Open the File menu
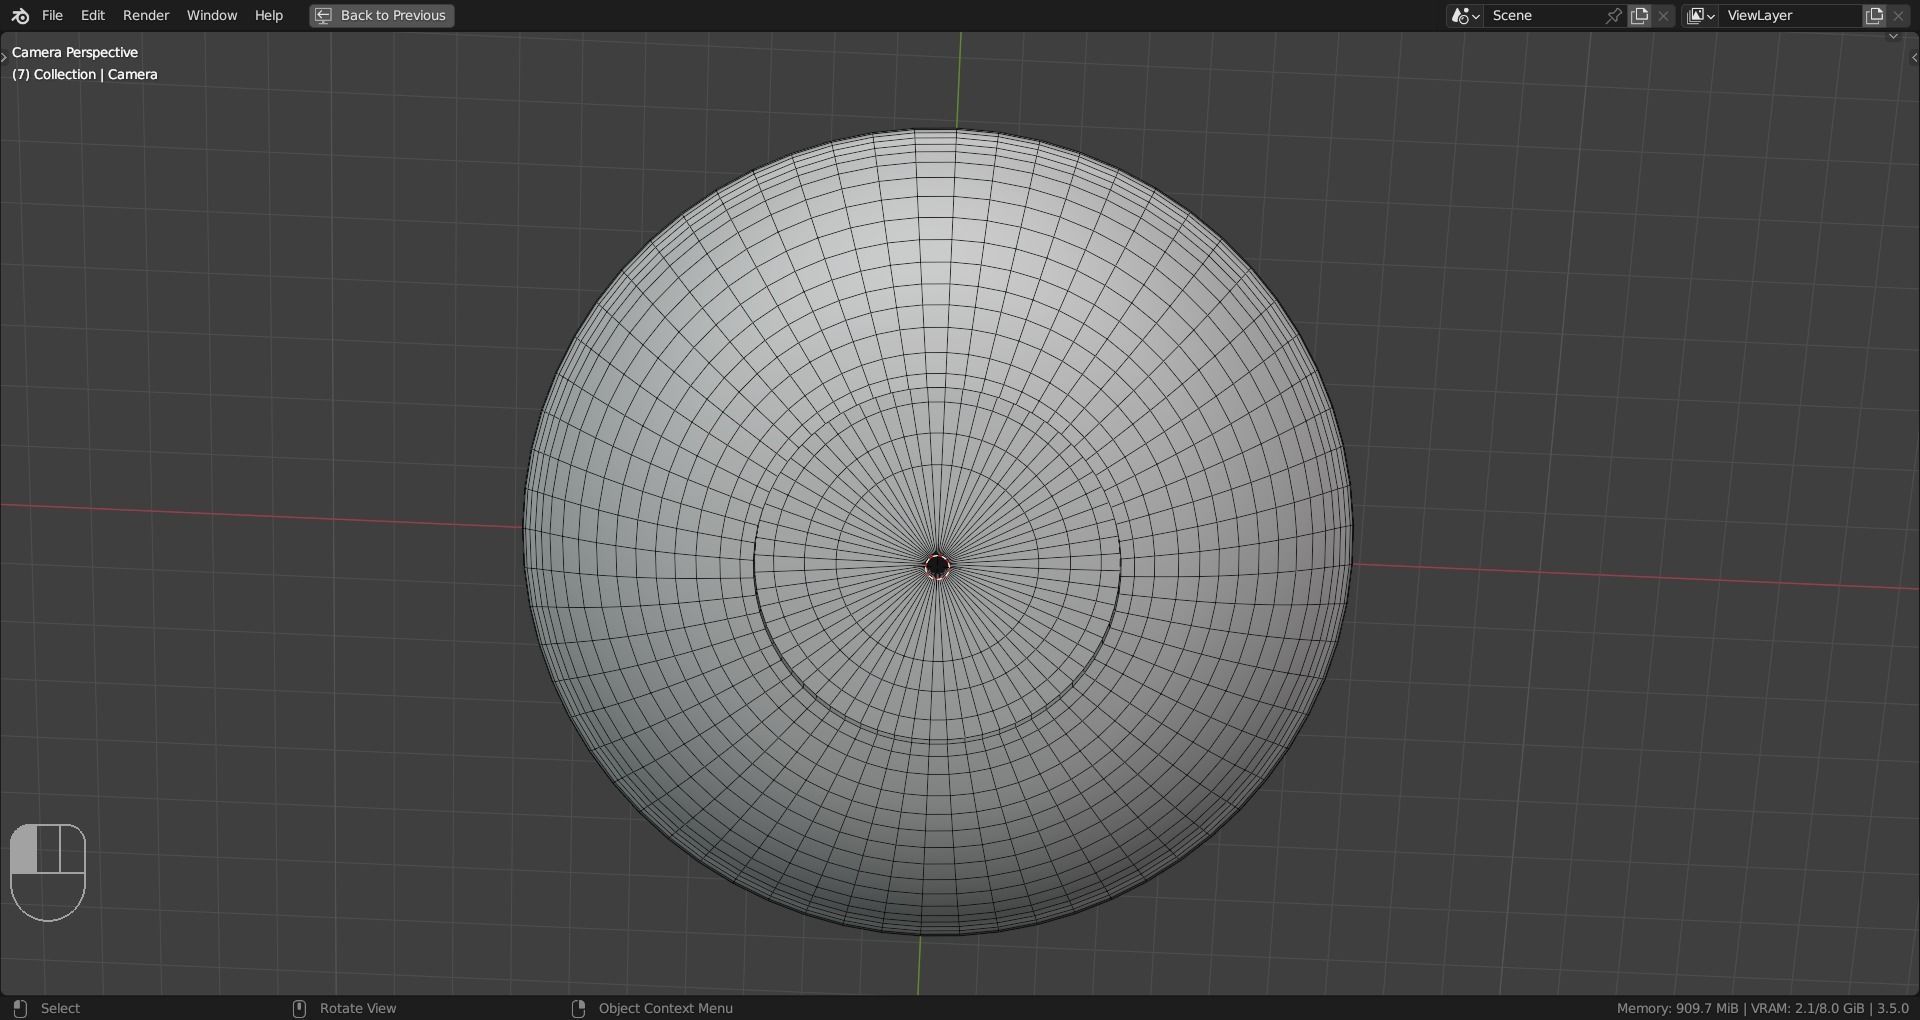 tap(52, 16)
